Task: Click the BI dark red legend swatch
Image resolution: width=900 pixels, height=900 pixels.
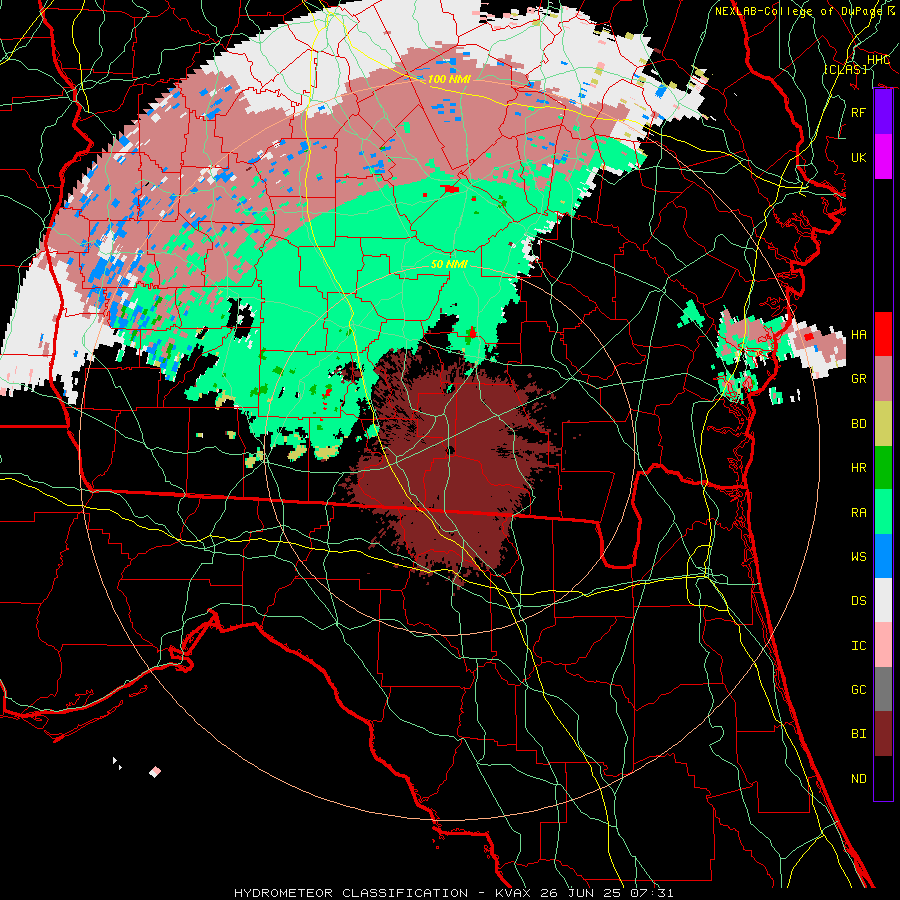Action: (x=883, y=734)
